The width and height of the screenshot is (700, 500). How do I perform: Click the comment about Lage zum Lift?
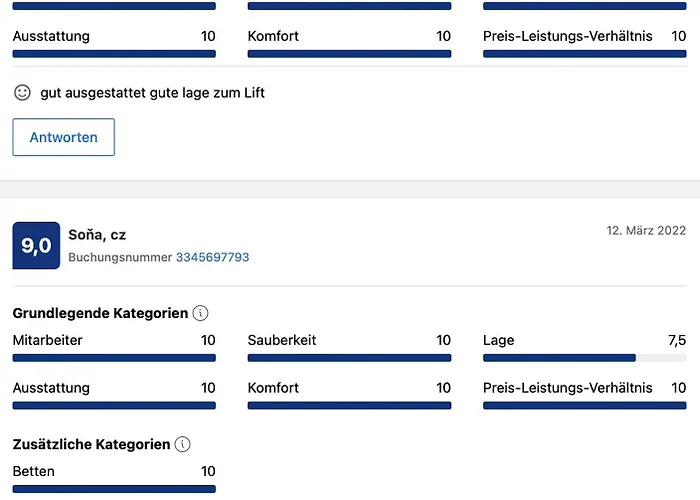pyautogui.click(x=152, y=93)
